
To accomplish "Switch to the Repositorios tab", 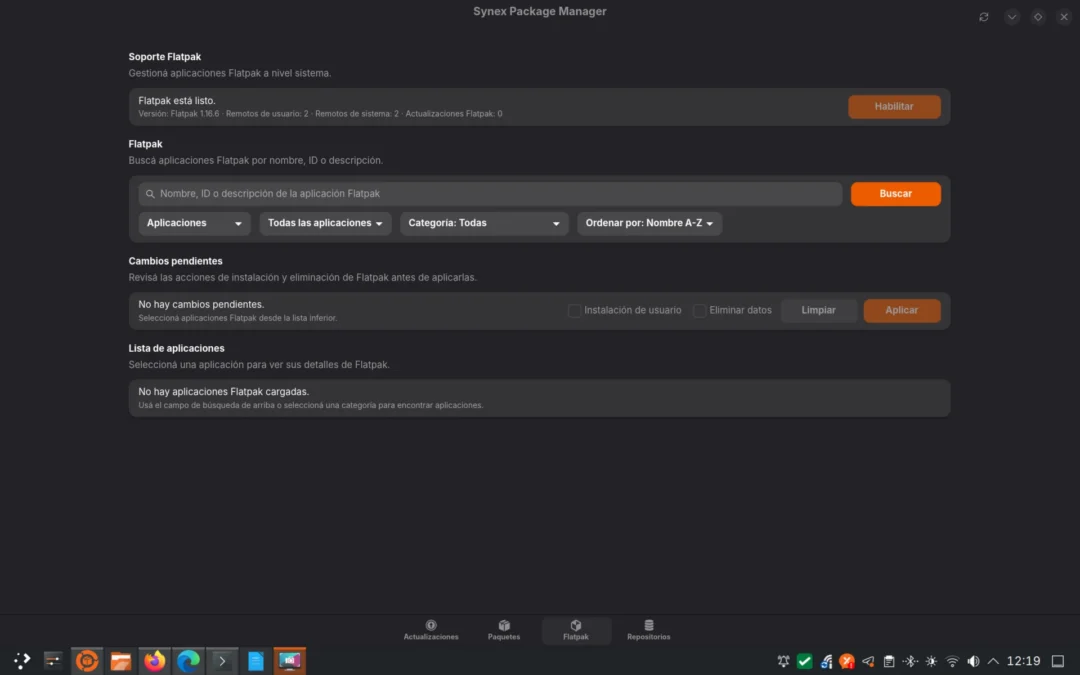I will point(648,630).
